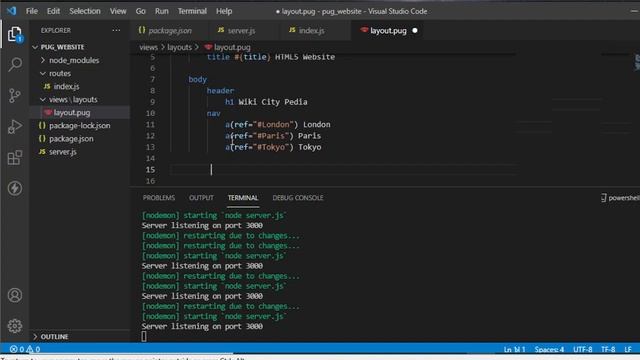
Task: Open the Explorer view in activity bar
Action: click(x=15, y=34)
